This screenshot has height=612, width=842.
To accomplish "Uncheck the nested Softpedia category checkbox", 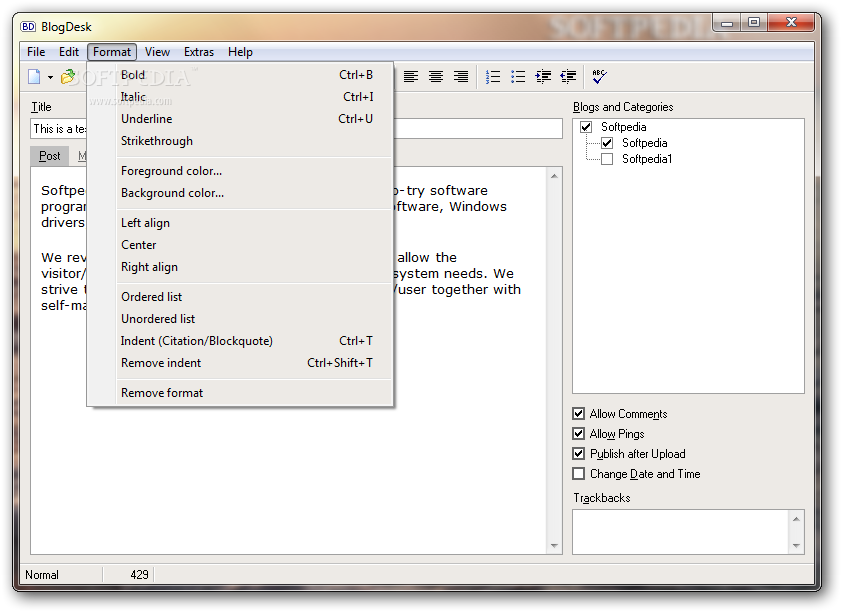I will coord(607,143).
